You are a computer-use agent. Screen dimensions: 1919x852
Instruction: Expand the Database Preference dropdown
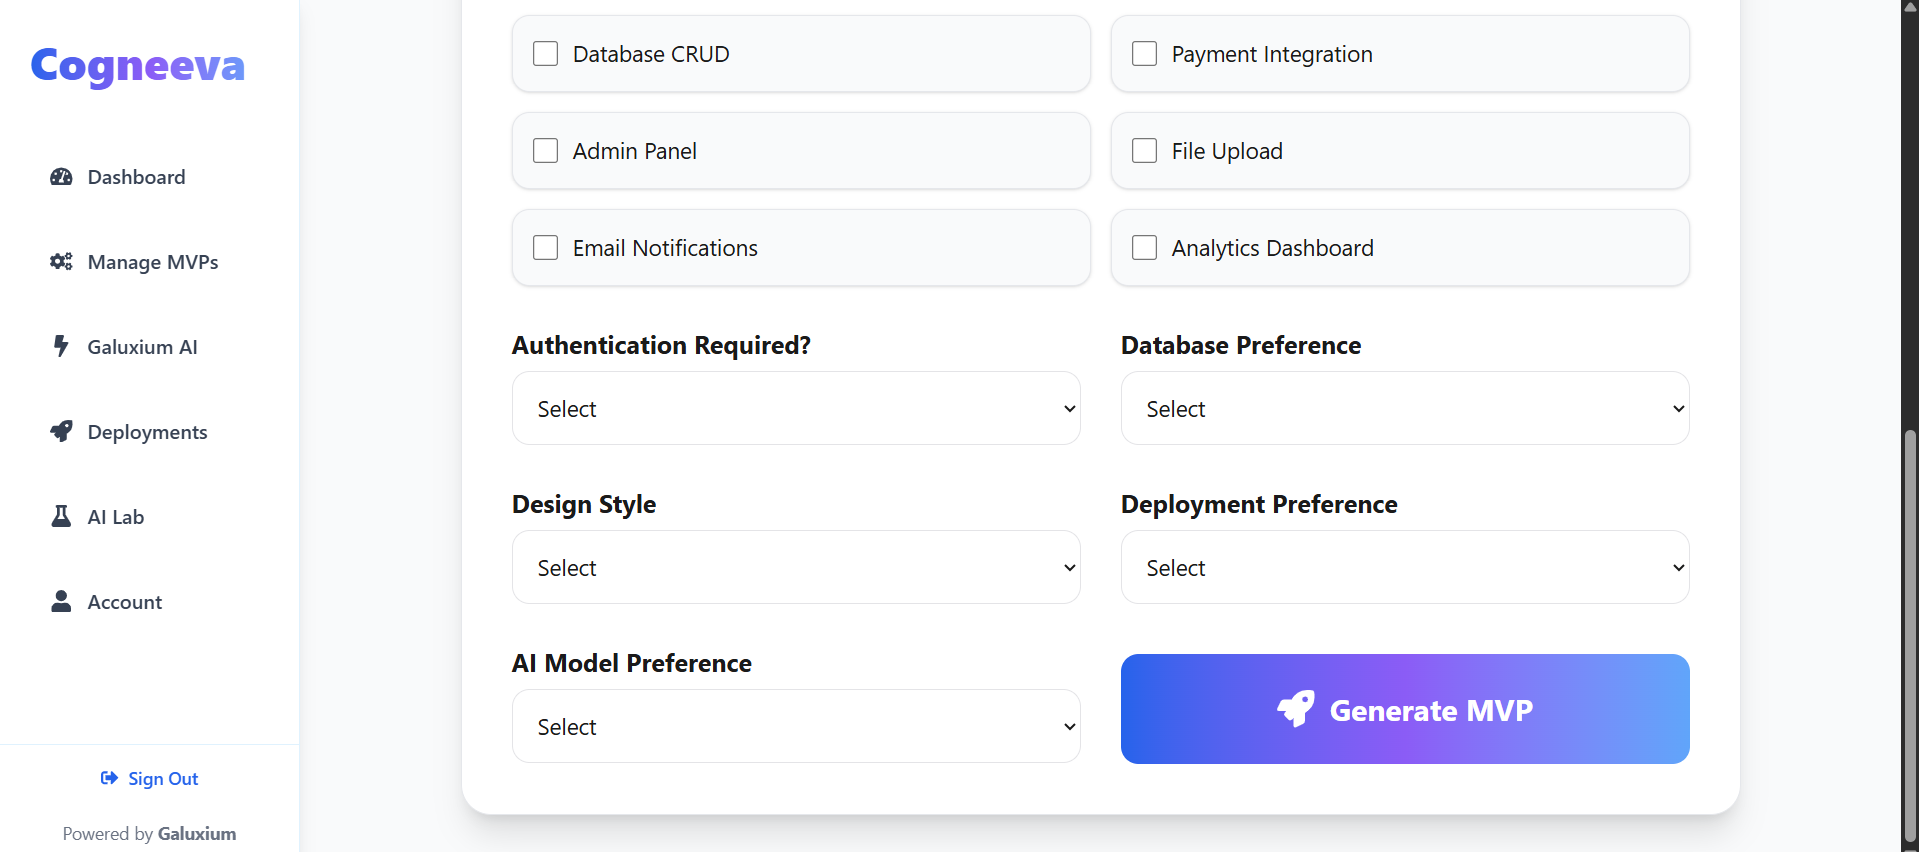click(x=1404, y=408)
